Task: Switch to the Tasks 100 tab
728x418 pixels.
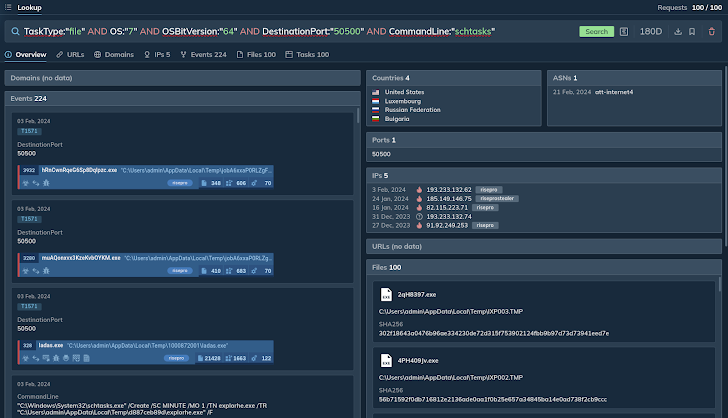Action: (x=307, y=54)
